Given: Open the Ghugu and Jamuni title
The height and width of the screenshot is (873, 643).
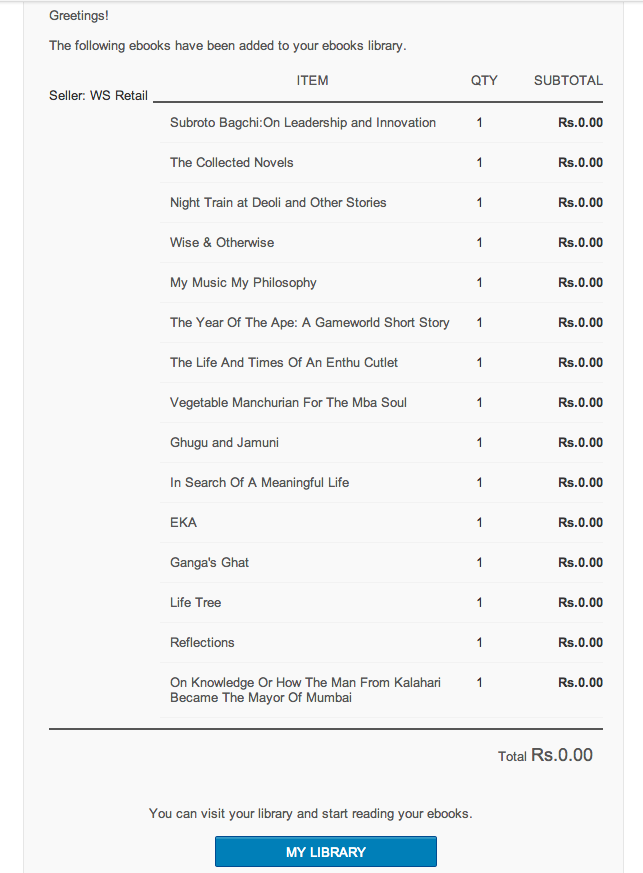Looking at the screenshot, I should (x=224, y=443).
